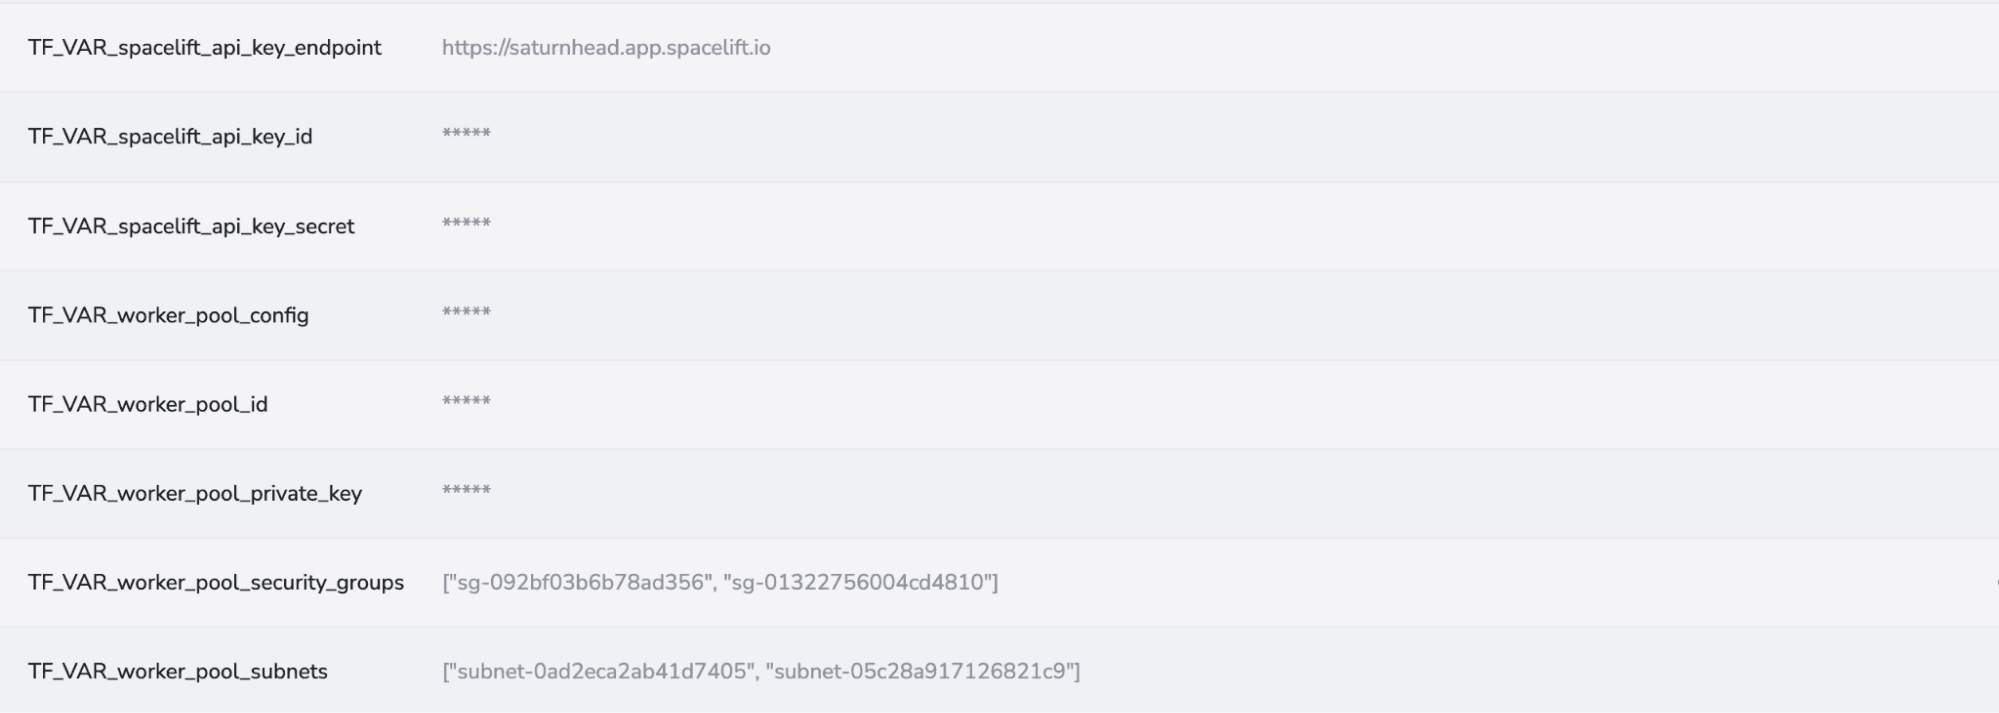Click the masked worker_pool_config value
Screen dimensions: 1999x713
466,311
